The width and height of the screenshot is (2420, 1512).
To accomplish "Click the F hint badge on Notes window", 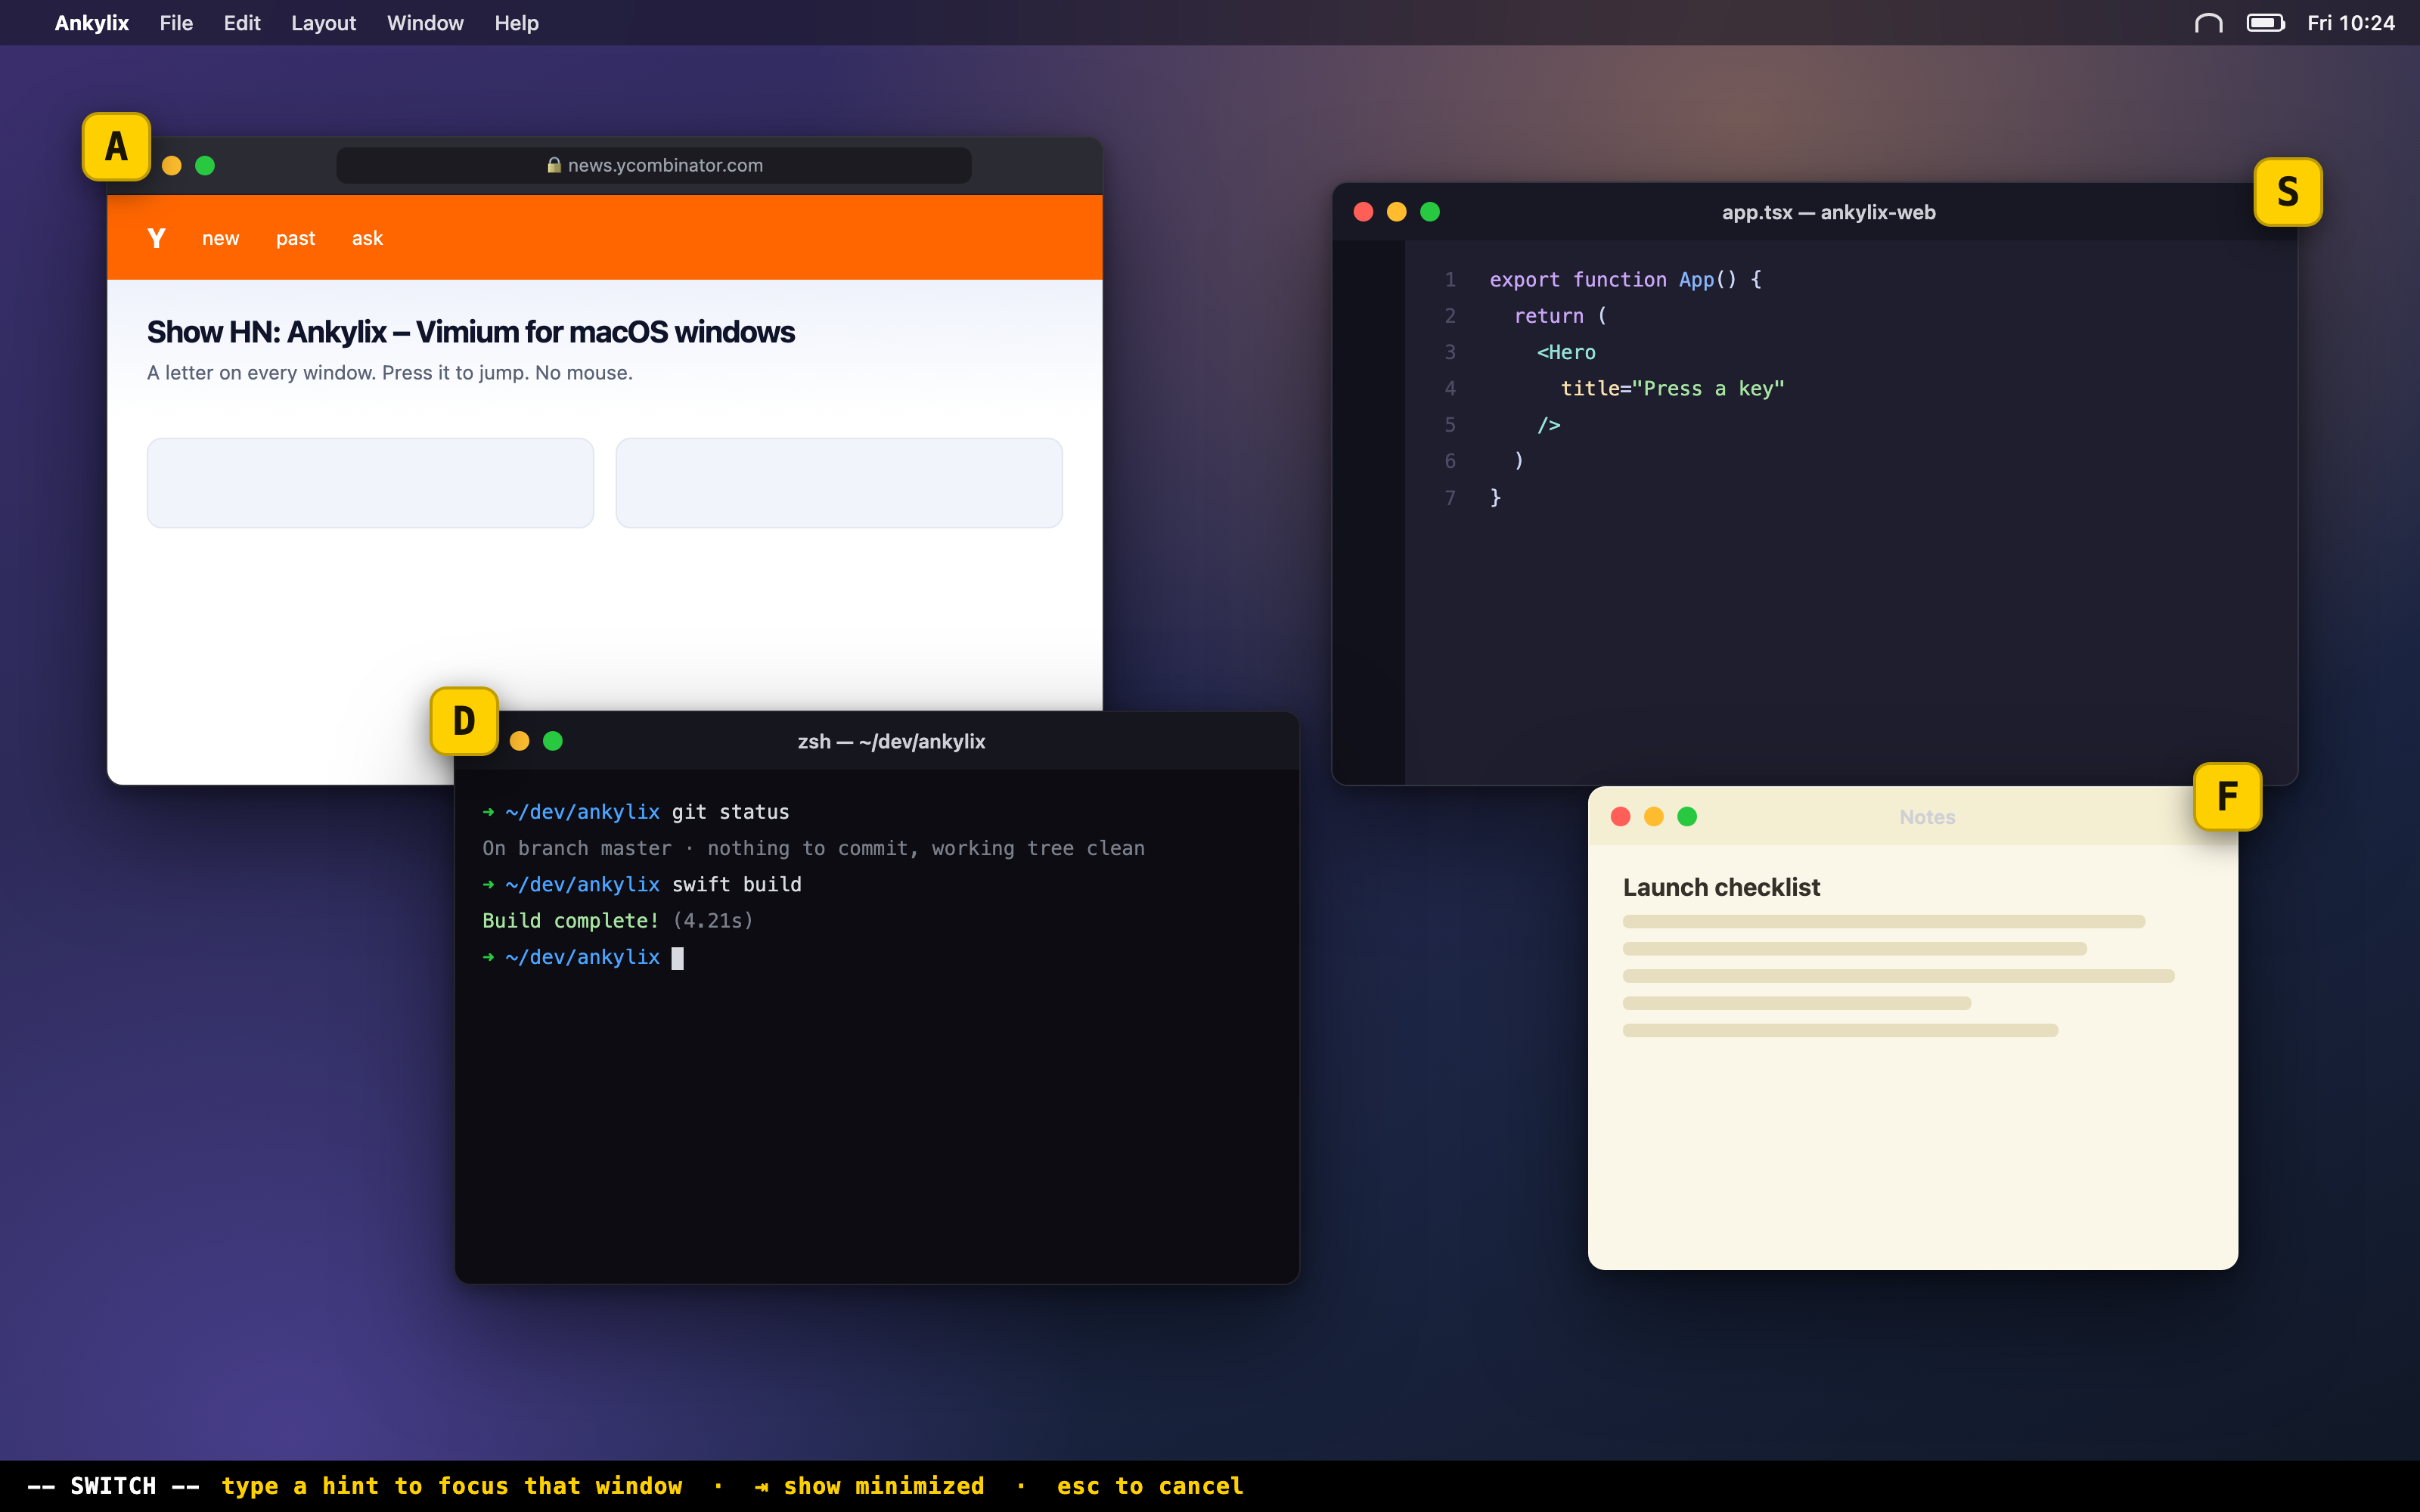I will [x=2227, y=797].
